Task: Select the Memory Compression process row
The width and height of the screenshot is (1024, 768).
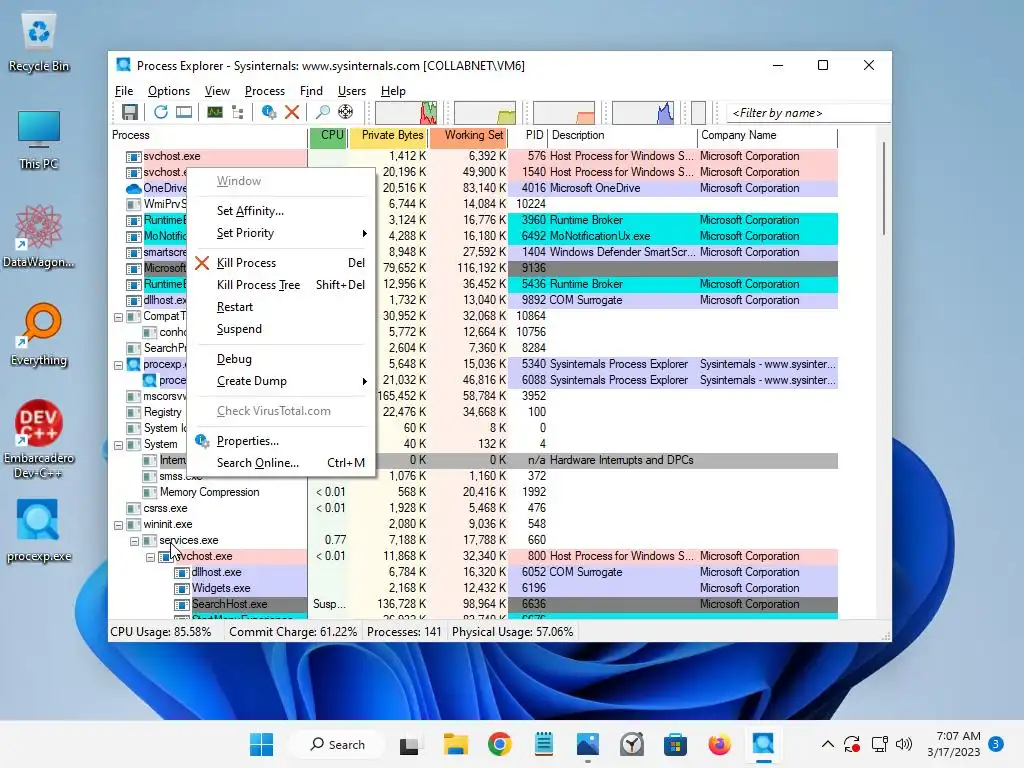Action: (x=473, y=492)
